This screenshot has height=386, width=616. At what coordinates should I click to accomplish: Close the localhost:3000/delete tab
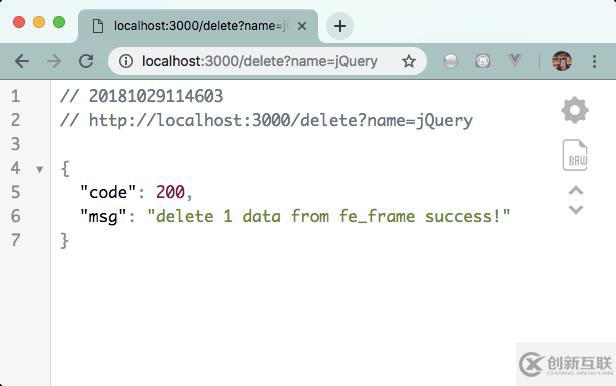point(302,26)
